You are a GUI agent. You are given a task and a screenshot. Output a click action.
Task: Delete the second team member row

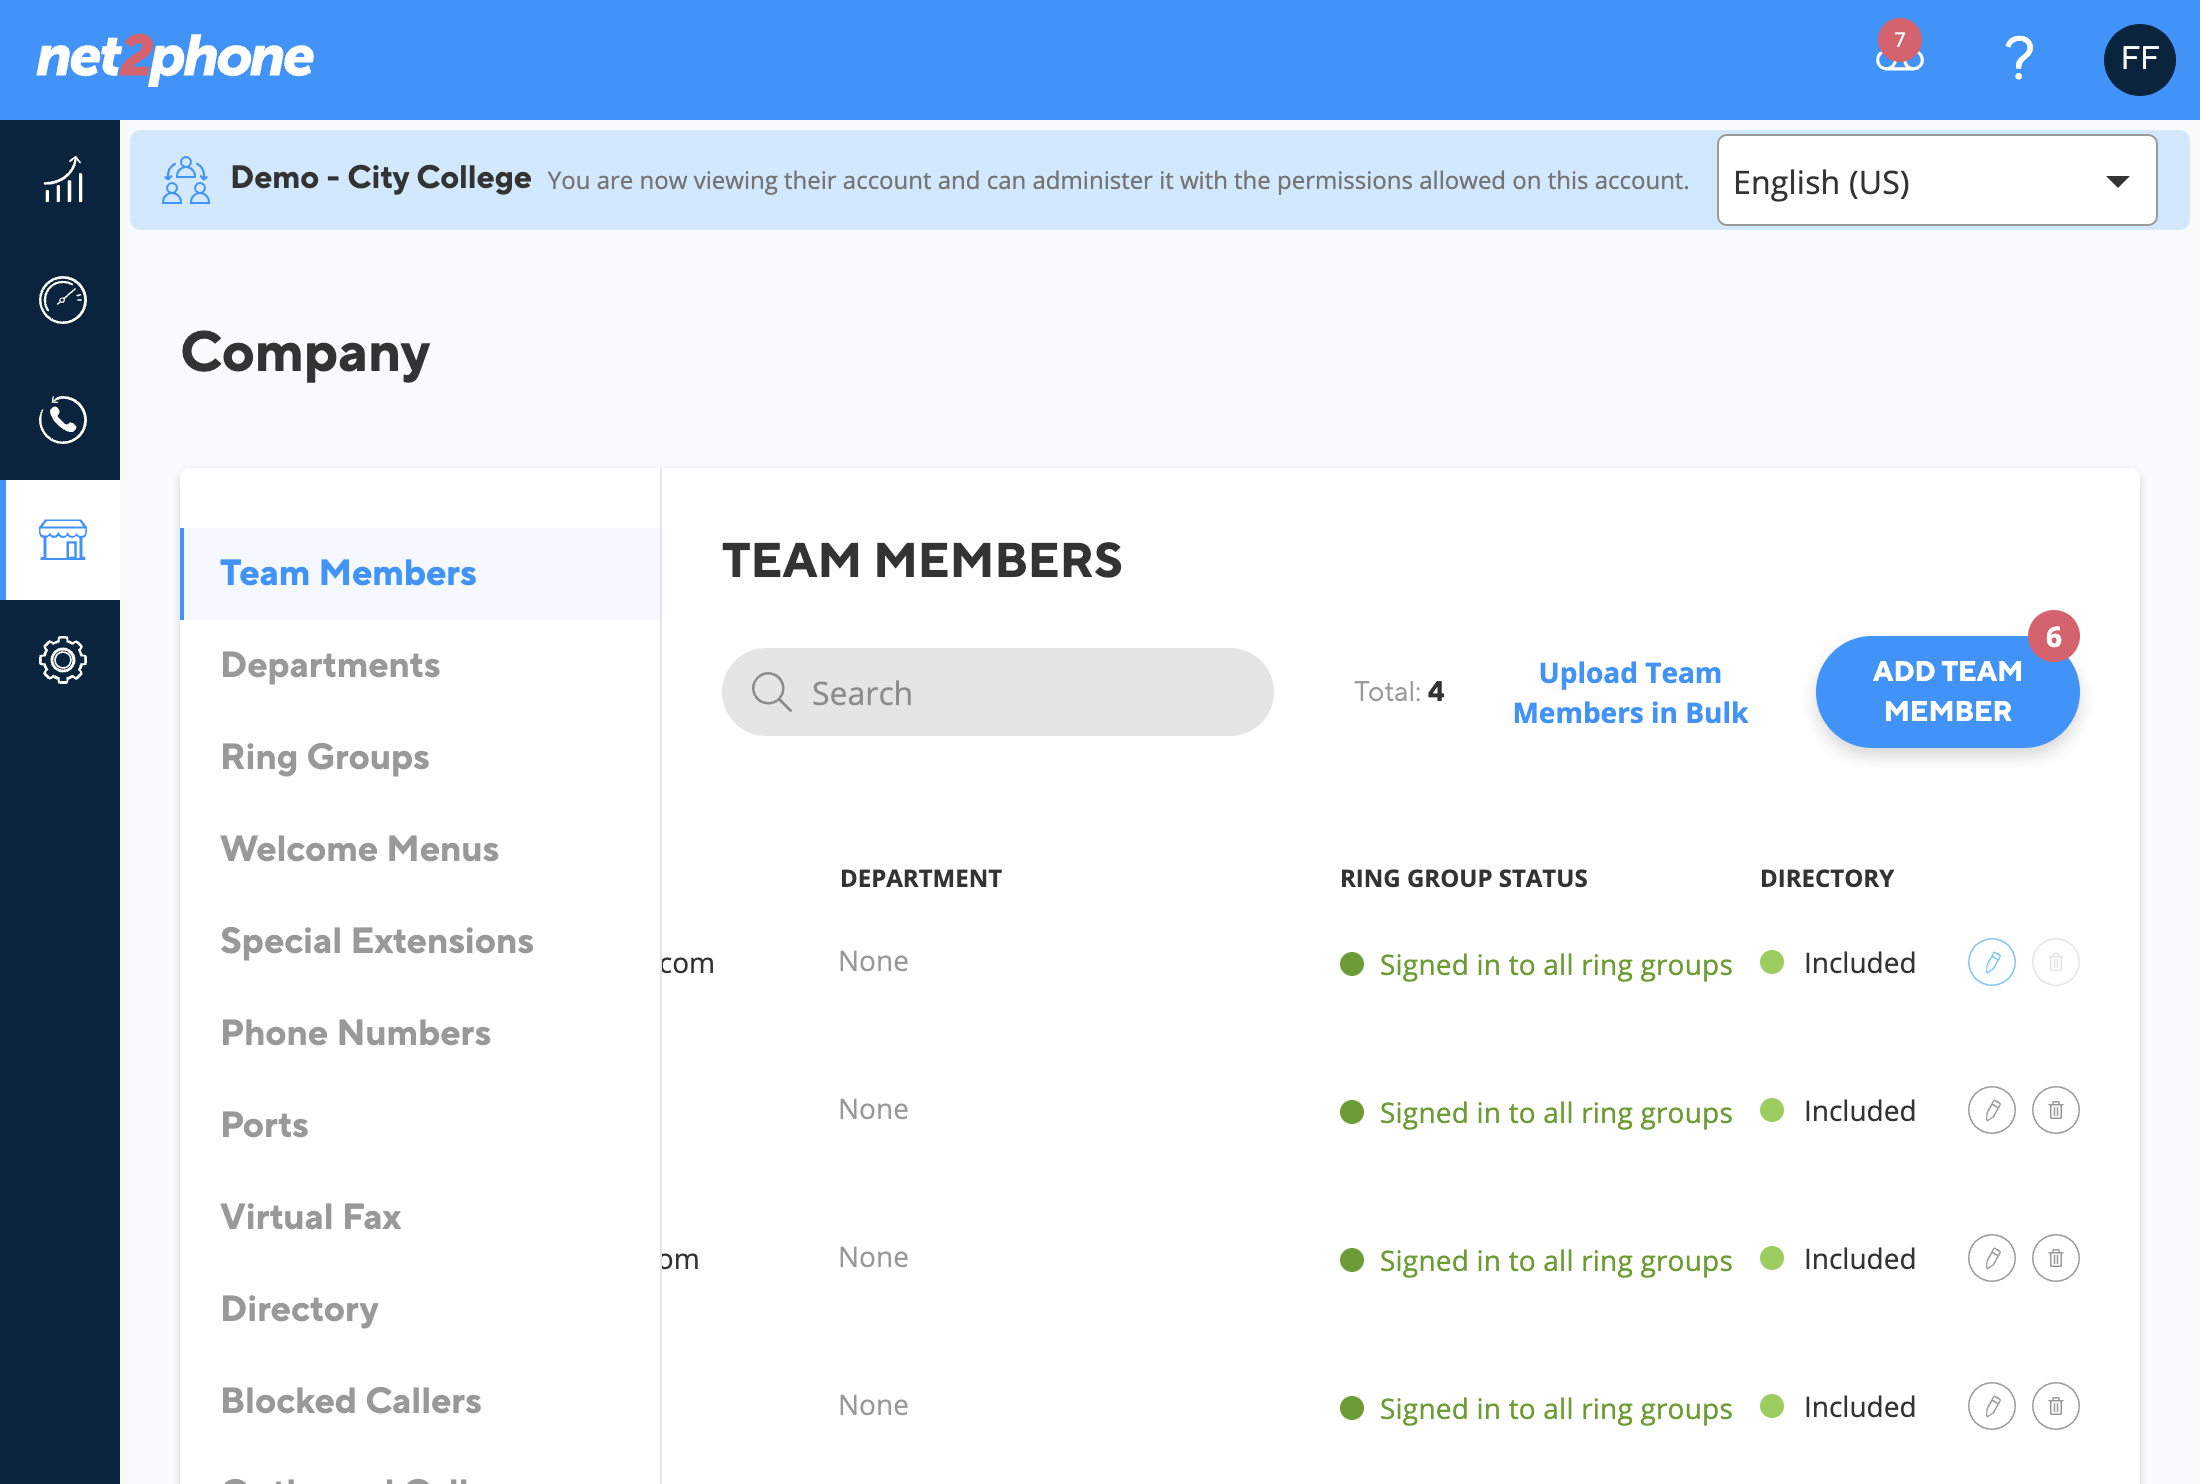click(x=2055, y=1110)
